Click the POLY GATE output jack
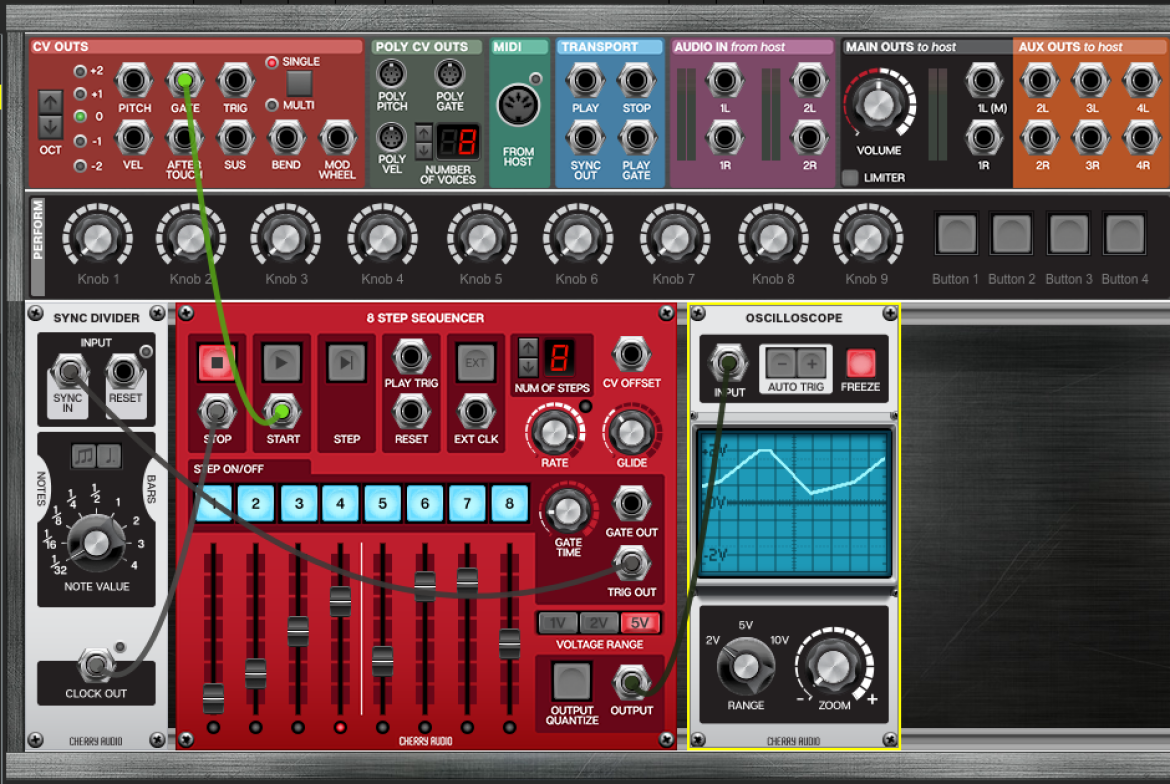The width and height of the screenshot is (1170, 784). coord(449,75)
